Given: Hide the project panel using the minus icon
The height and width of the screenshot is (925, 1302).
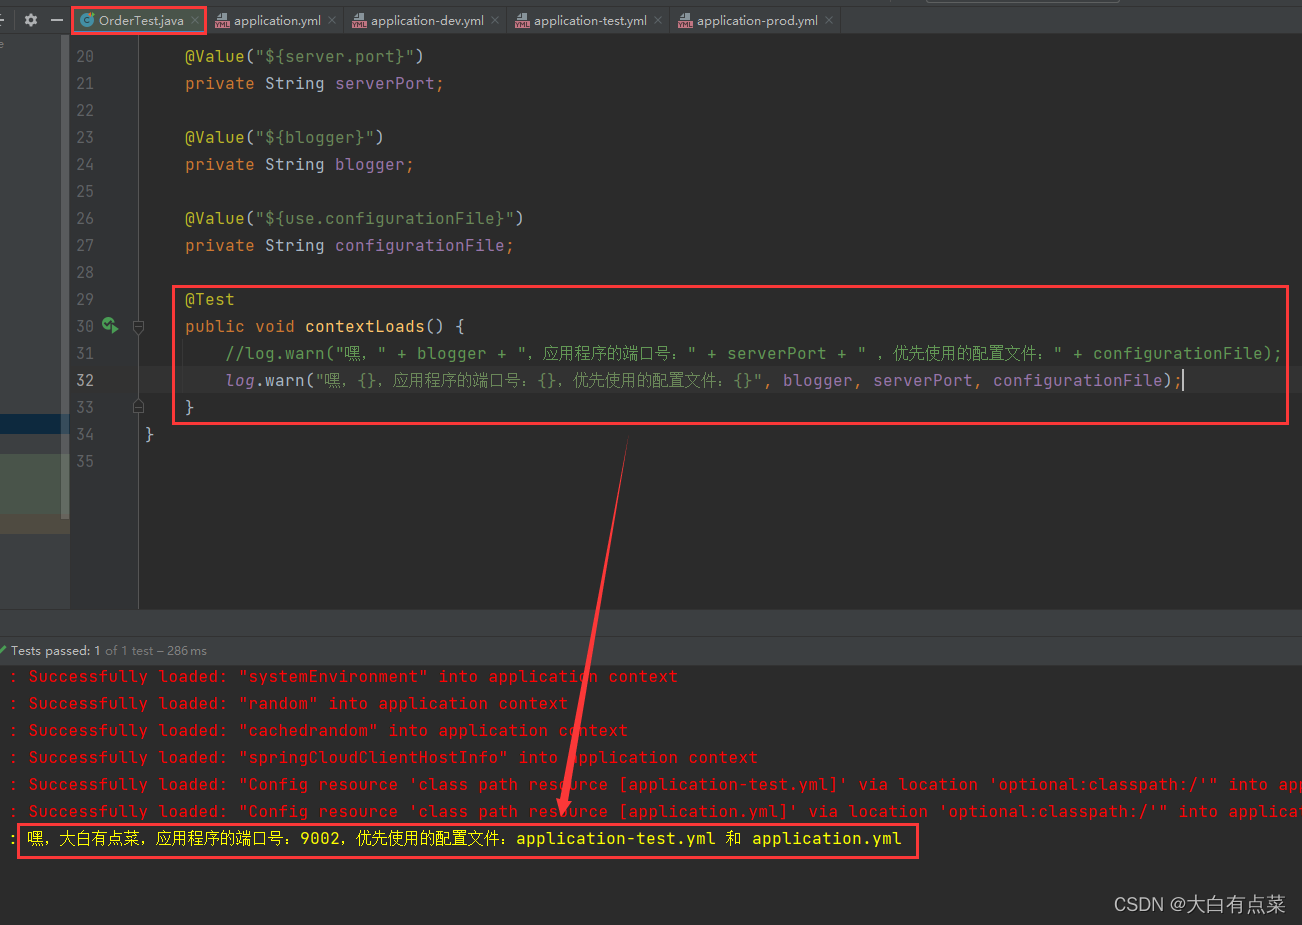Looking at the screenshot, I should tap(57, 20).
